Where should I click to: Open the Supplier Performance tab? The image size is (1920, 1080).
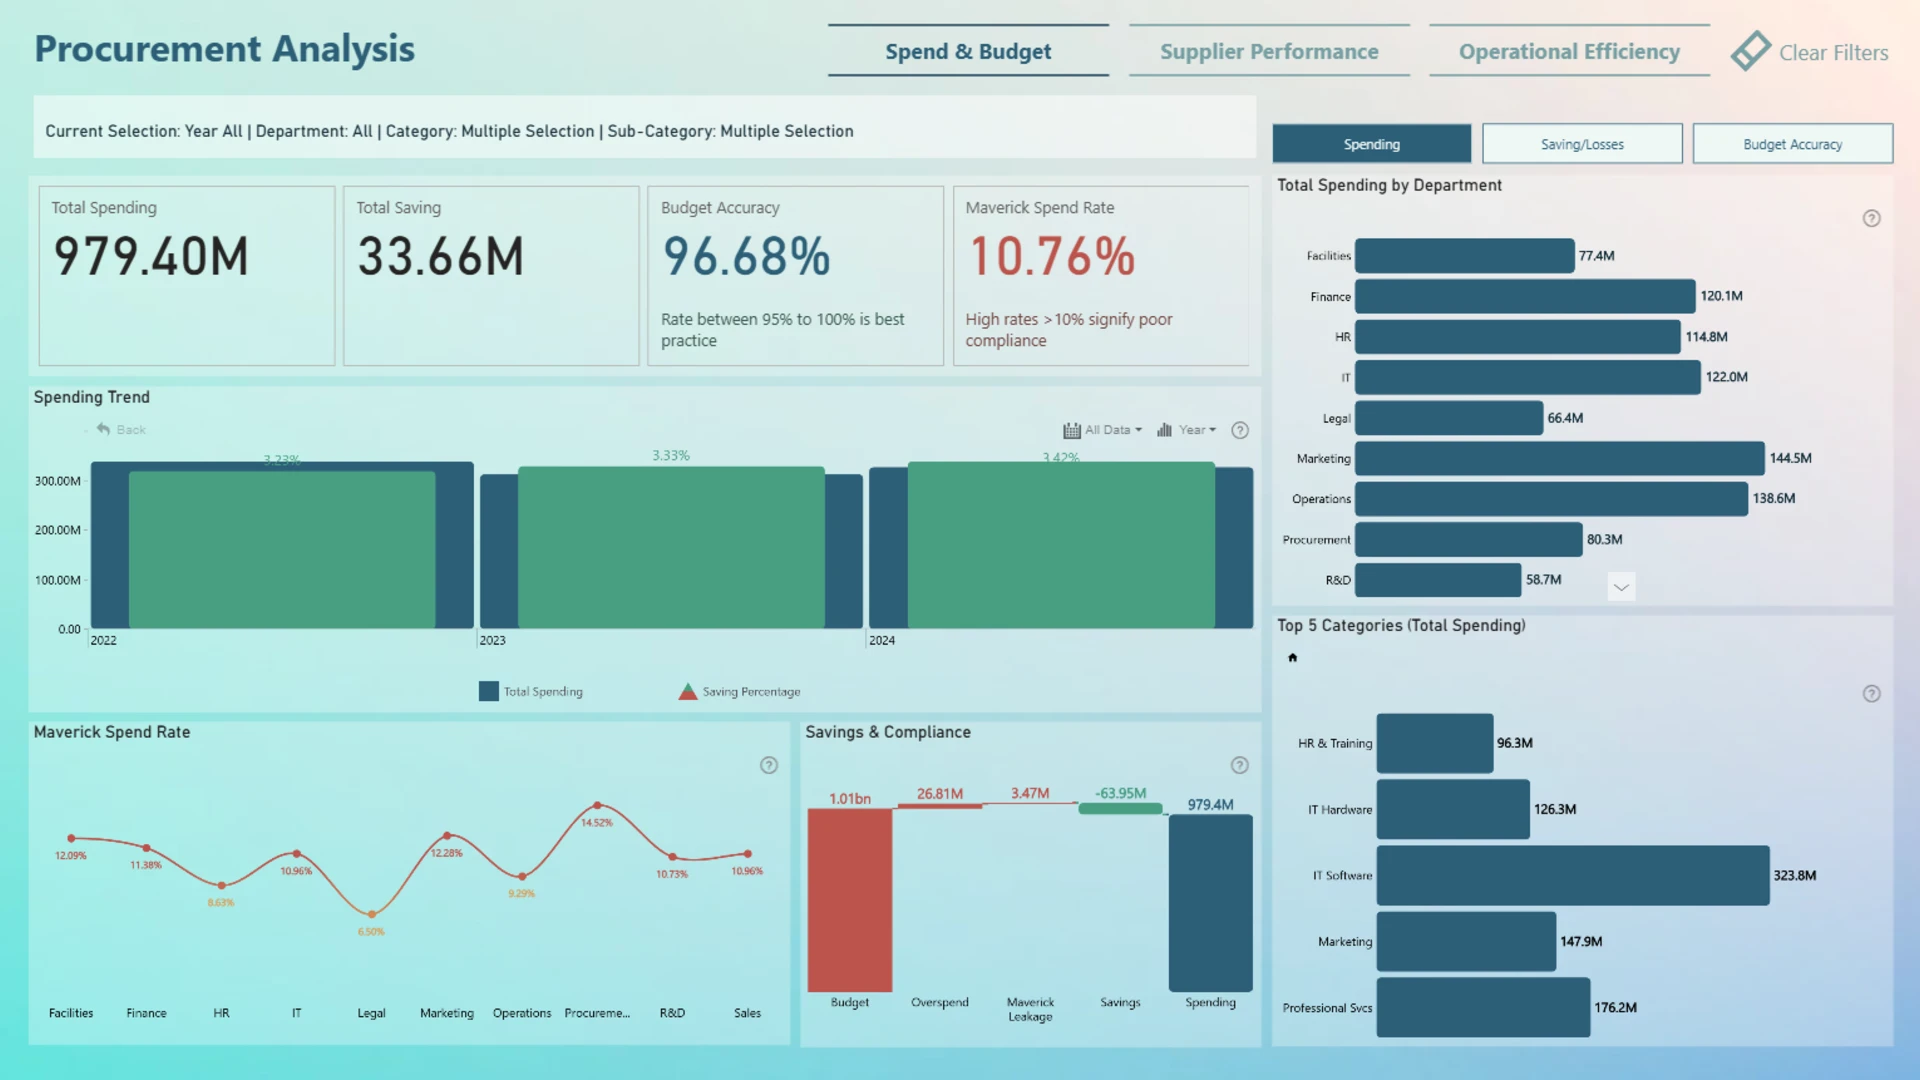[1269, 51]
